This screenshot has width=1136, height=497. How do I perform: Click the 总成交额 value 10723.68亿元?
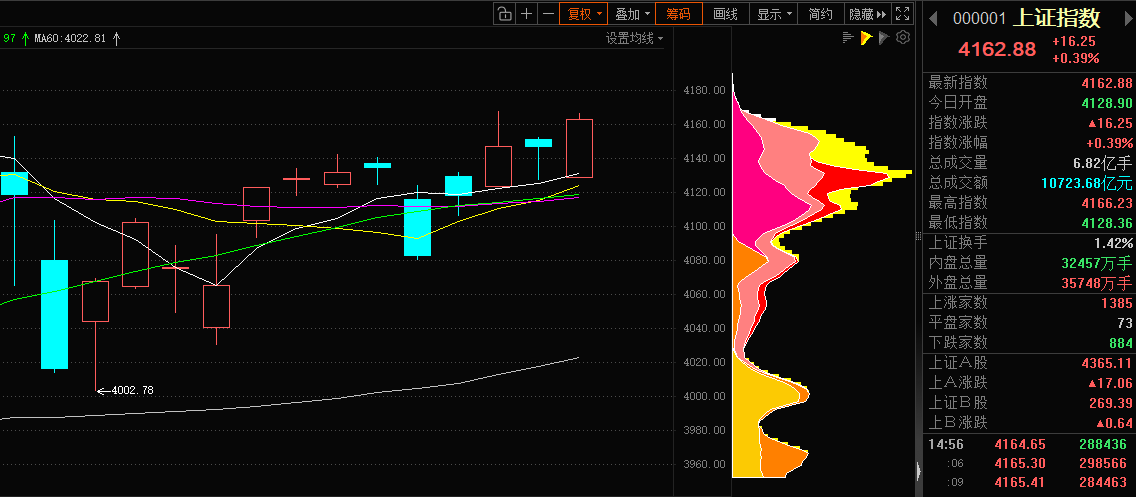coord(1087,183)
